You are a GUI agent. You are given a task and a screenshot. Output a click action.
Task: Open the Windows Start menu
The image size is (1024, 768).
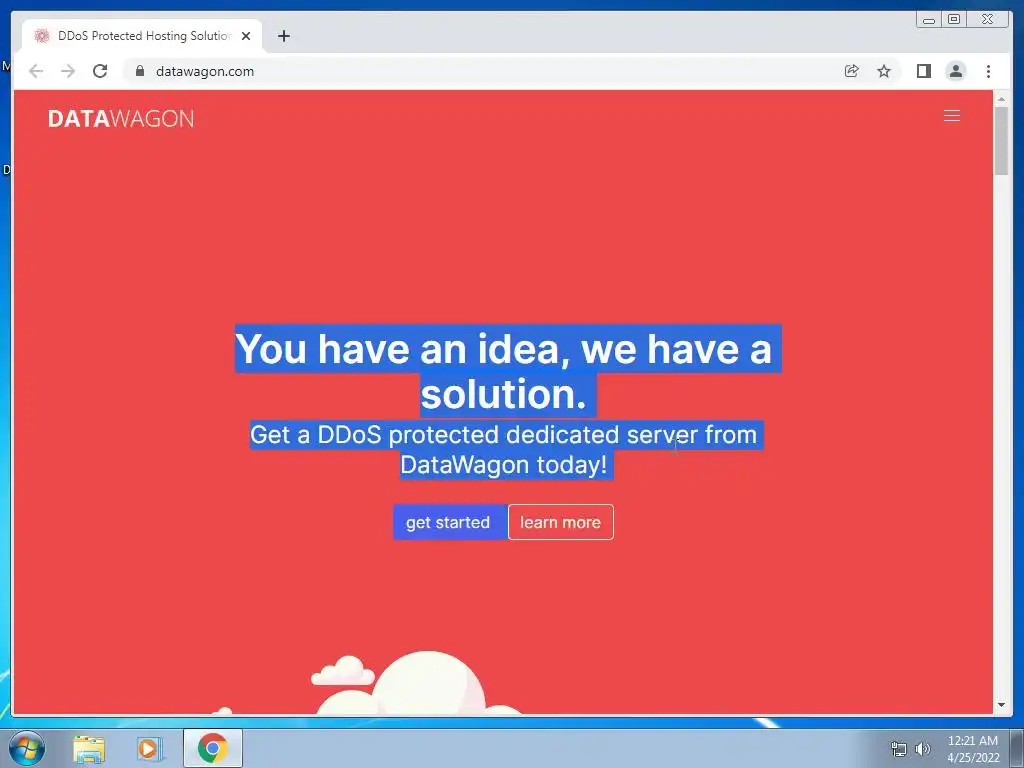(x=27, y=748)
